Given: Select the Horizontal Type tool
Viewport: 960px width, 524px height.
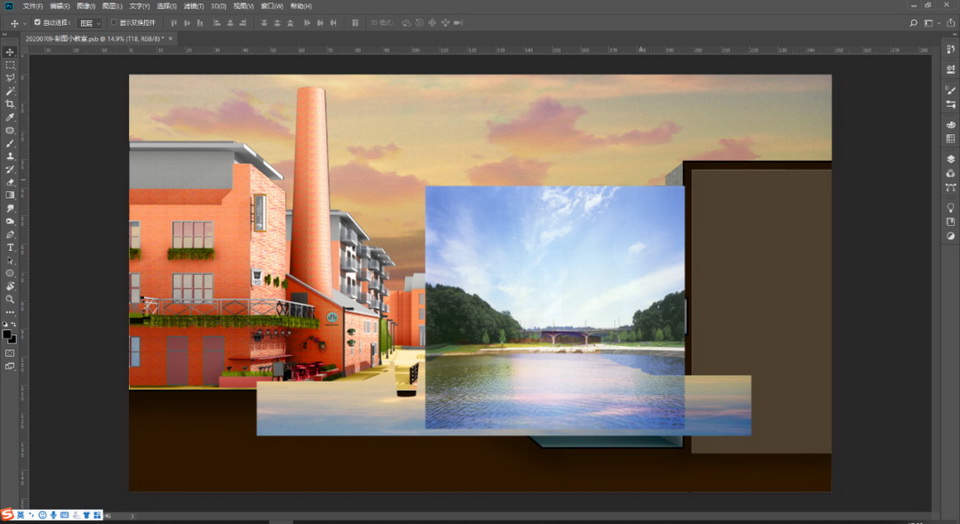Looking at the screenshot, I should [x=10, y=247].
